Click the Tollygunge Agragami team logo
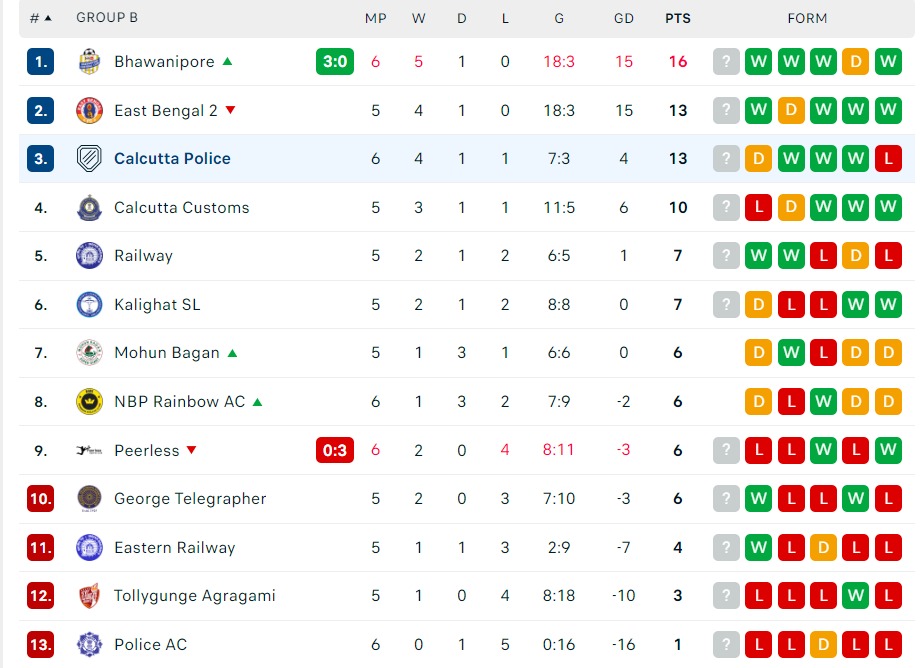The height and width of the screenshot is (668, 920). pos(89,596)
